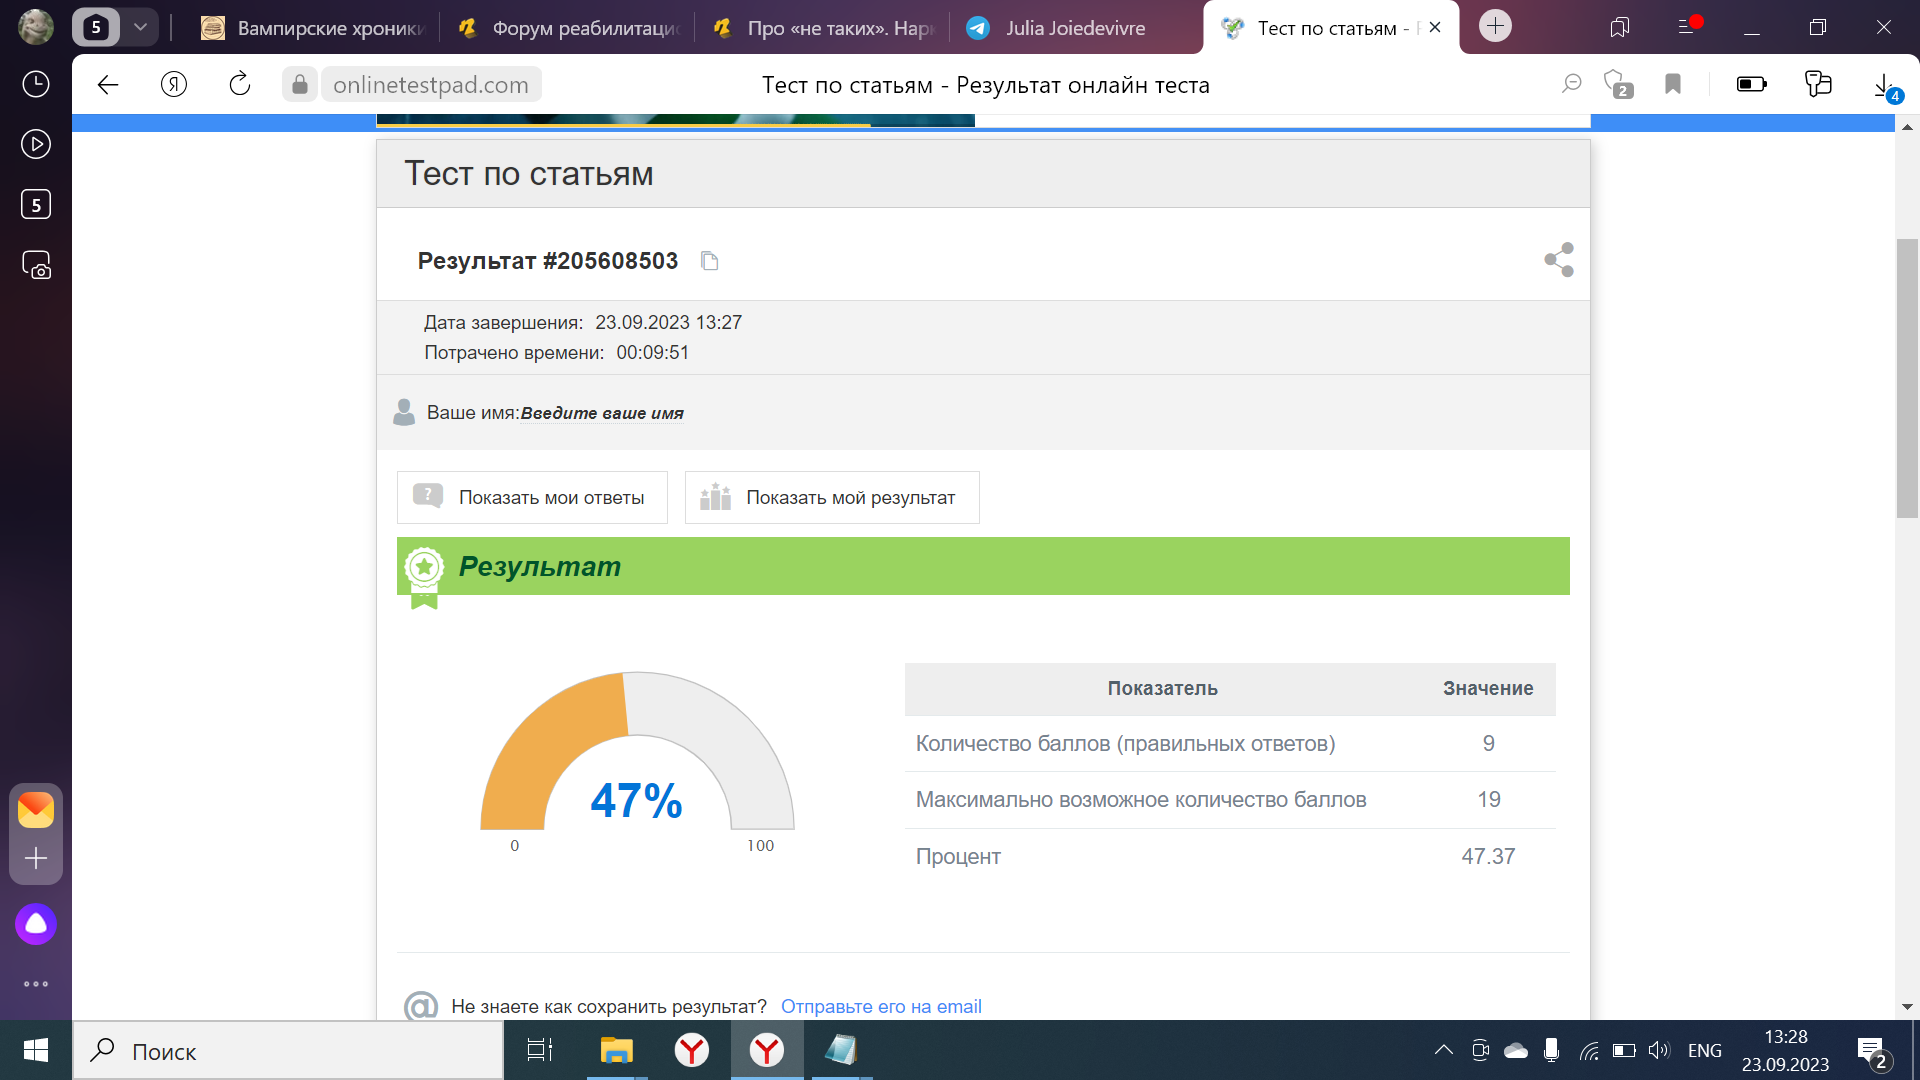Toggle ENG keyboard language in taskbar

tap(1704, 1050)
